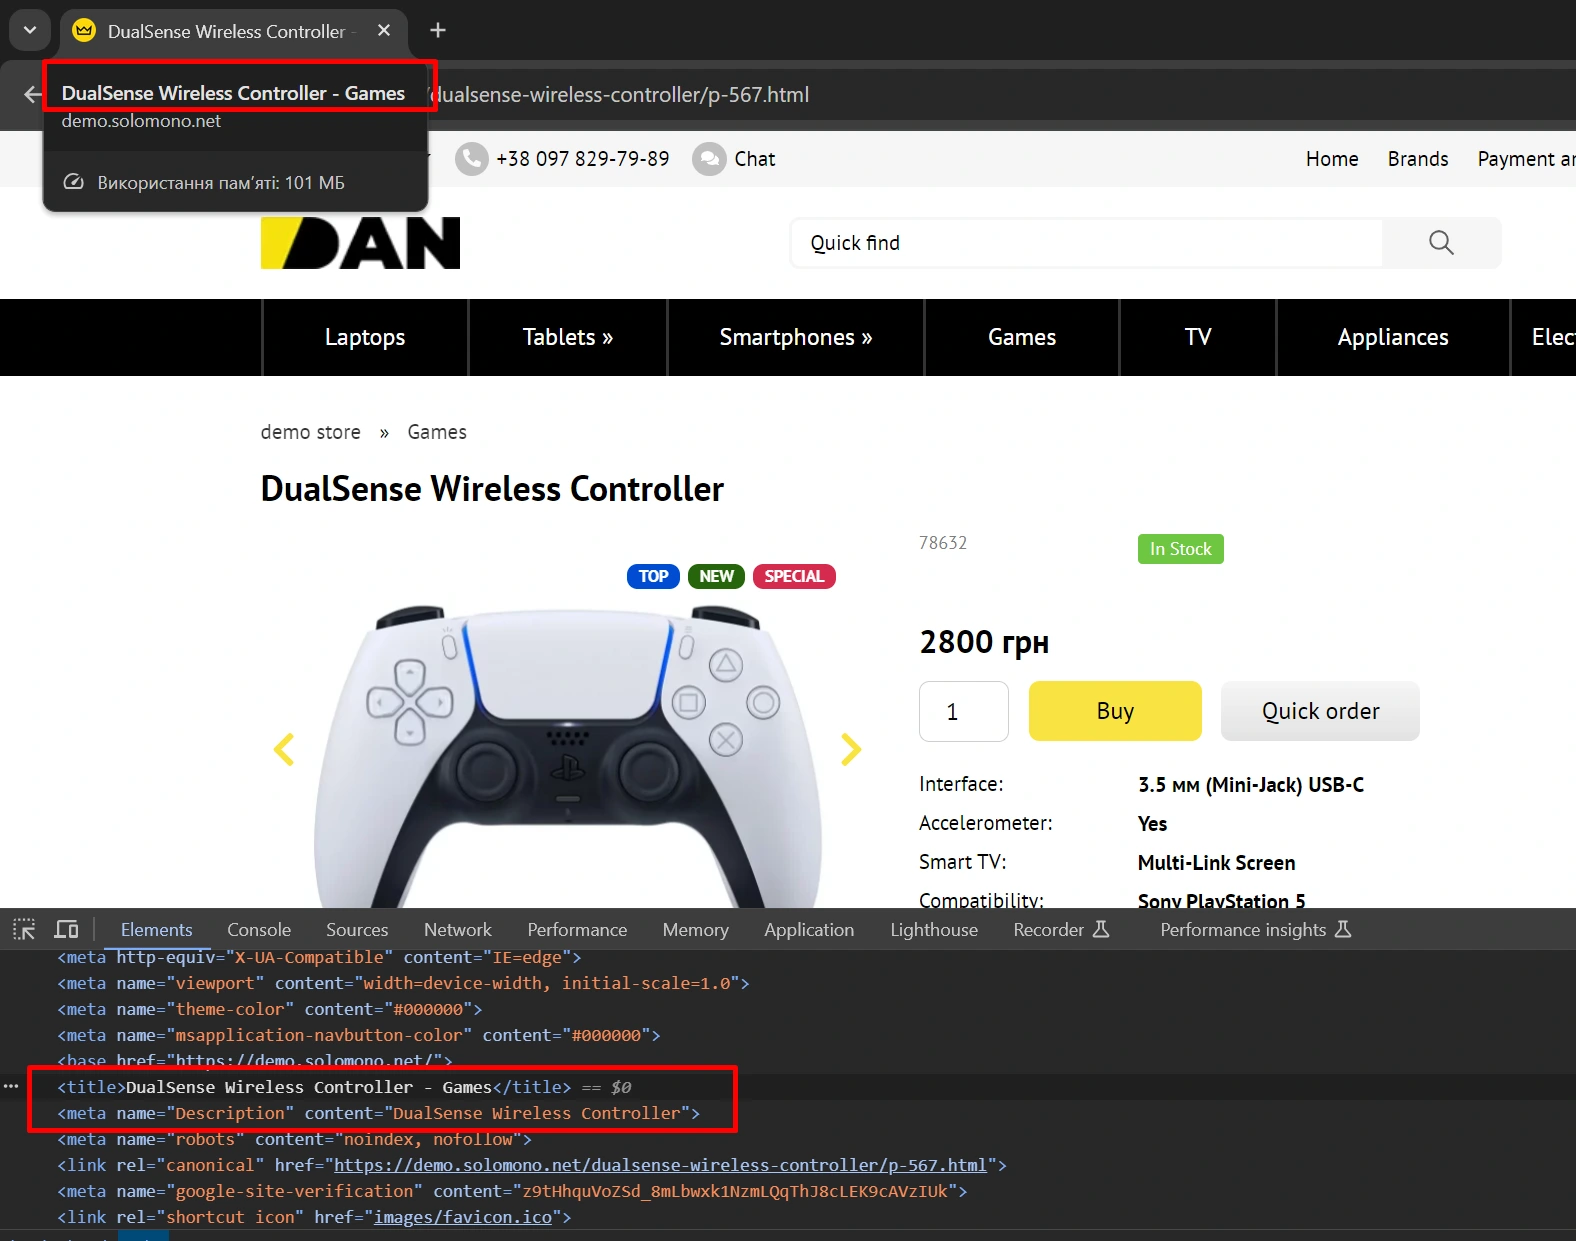Image resolution: width=1576 pixels, height=1241 pixels.
Task: Click the Quick find search field
Action: [1085, 243]
